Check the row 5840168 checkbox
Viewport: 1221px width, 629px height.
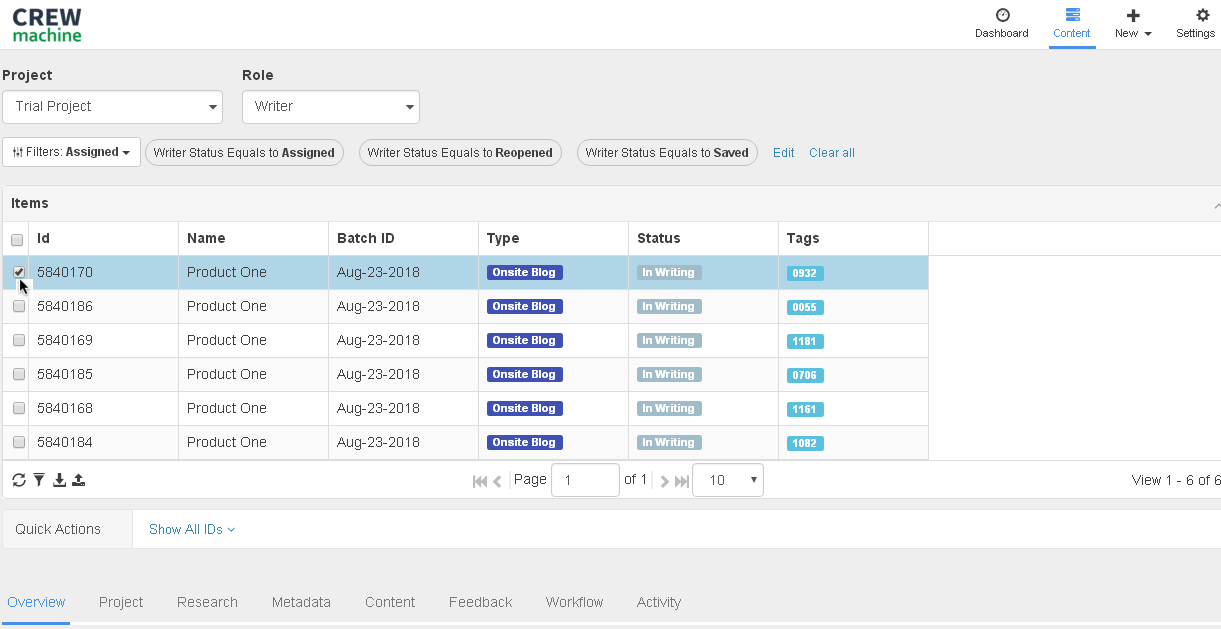point(19,408)
